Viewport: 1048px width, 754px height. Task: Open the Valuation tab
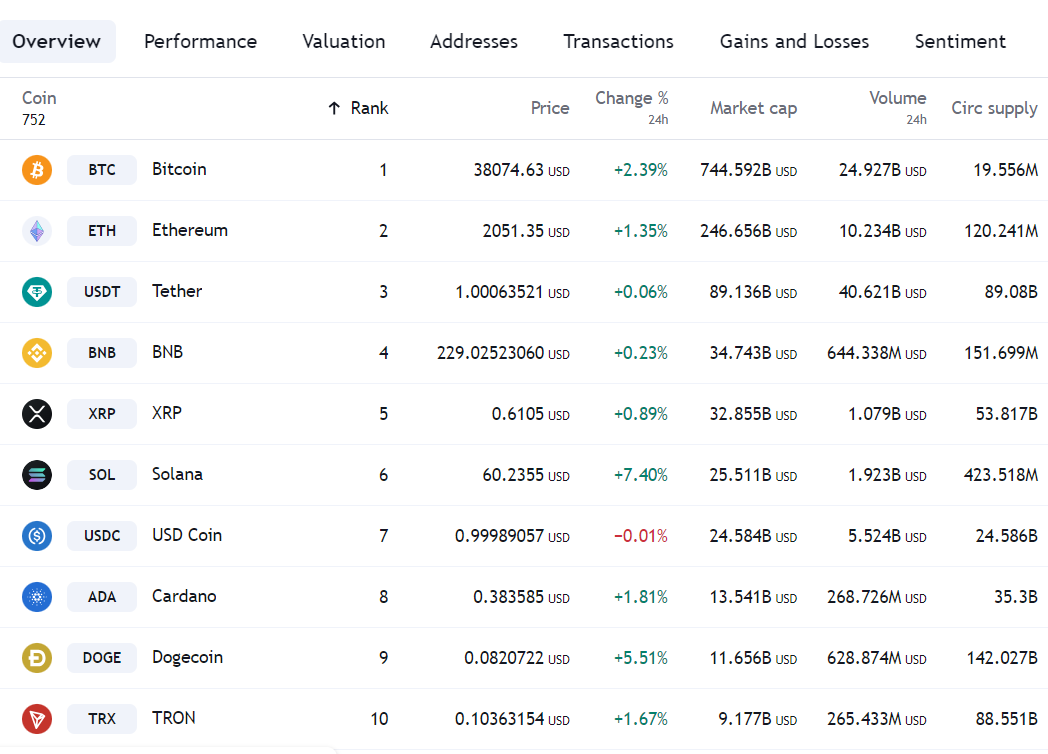344,41
